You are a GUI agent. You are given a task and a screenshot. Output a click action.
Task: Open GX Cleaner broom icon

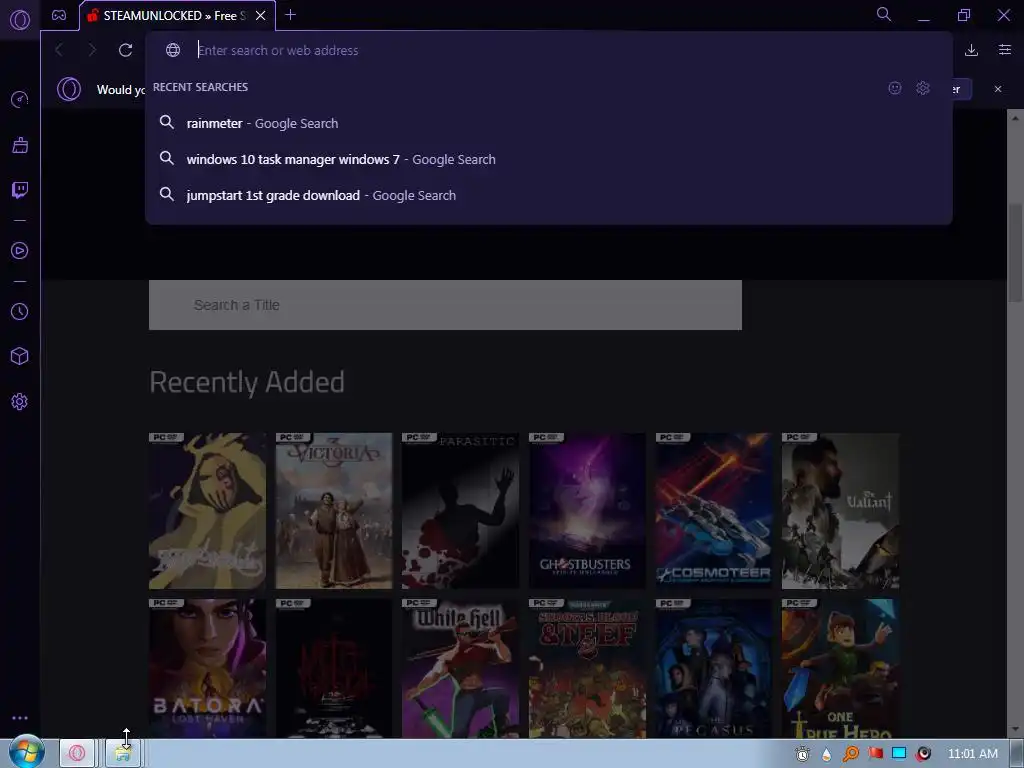click(x=20, y=145)
